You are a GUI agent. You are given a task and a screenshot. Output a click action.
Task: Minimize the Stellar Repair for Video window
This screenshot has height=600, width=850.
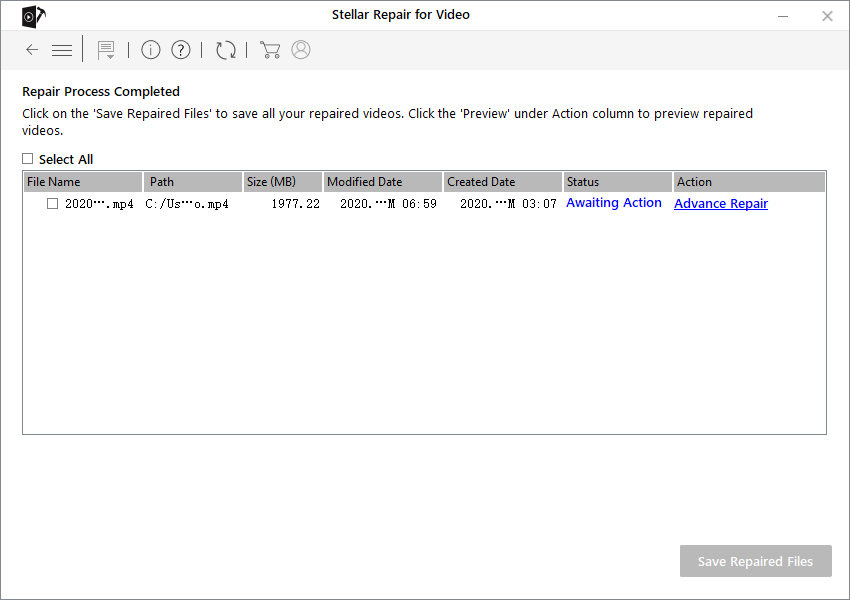[x=783, y=16]
